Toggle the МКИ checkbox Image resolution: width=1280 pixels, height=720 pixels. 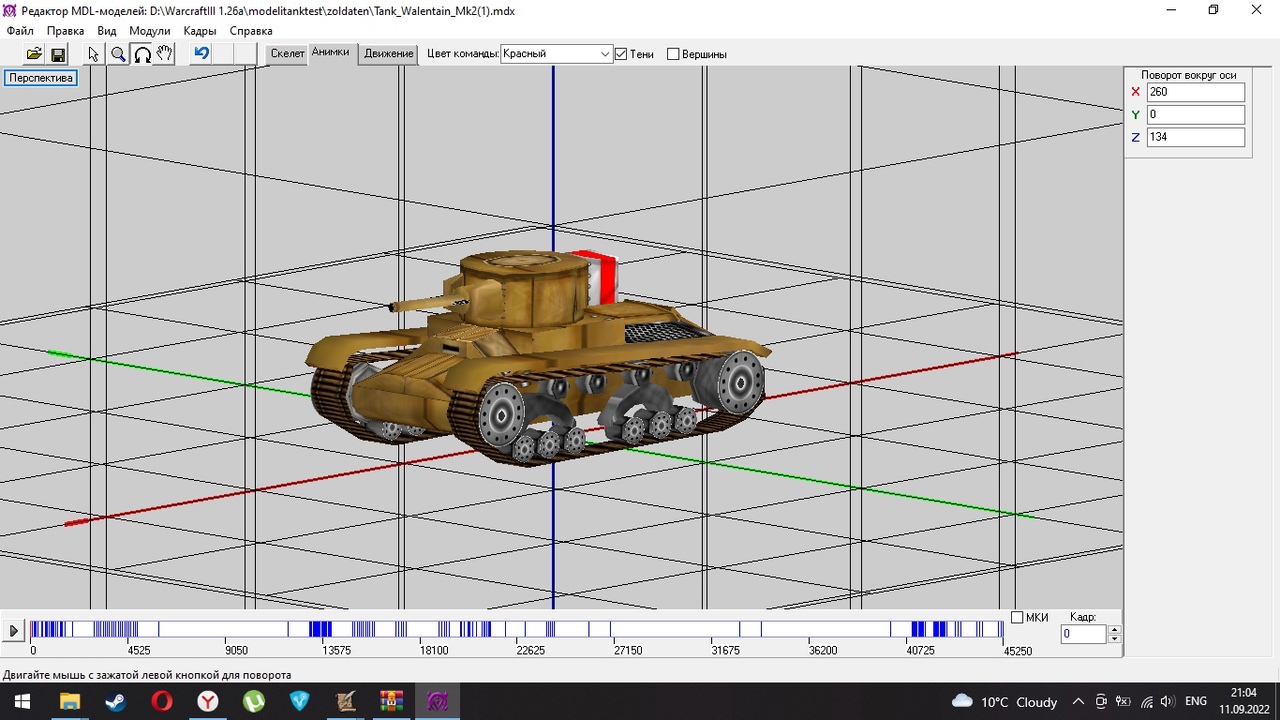(1017, 618)
